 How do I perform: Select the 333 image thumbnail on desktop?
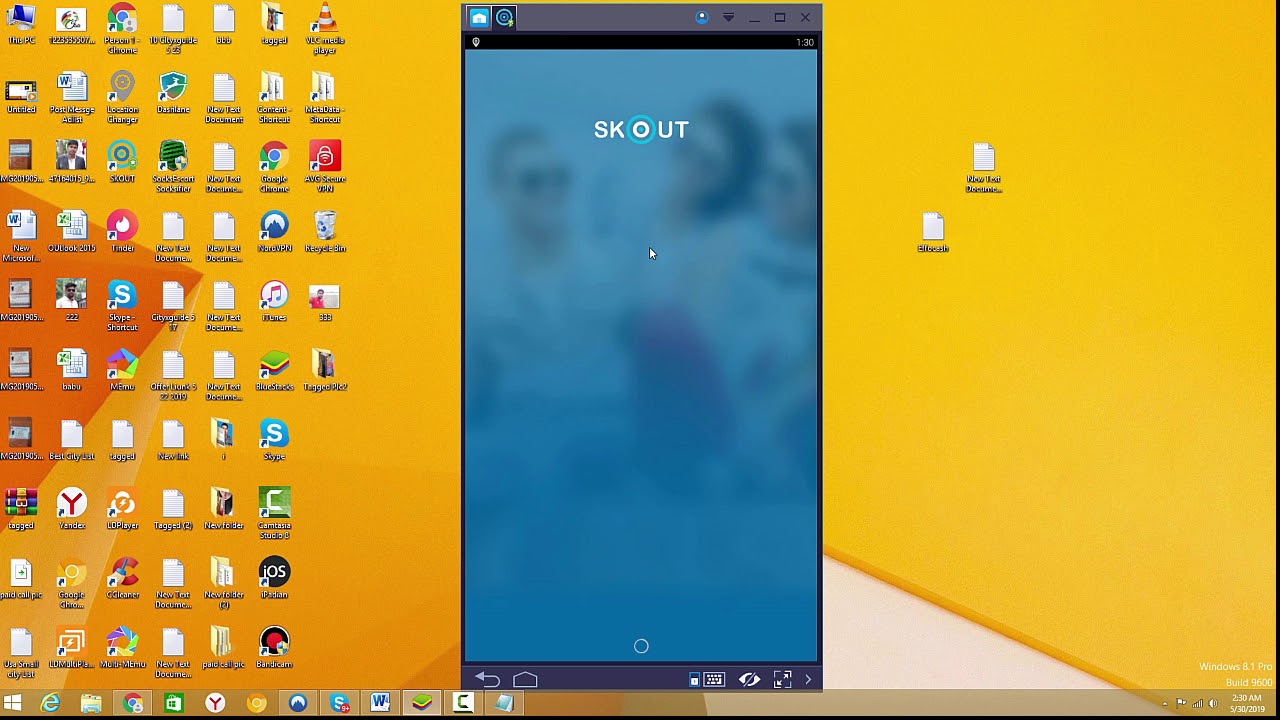click(x=324, y=301)
